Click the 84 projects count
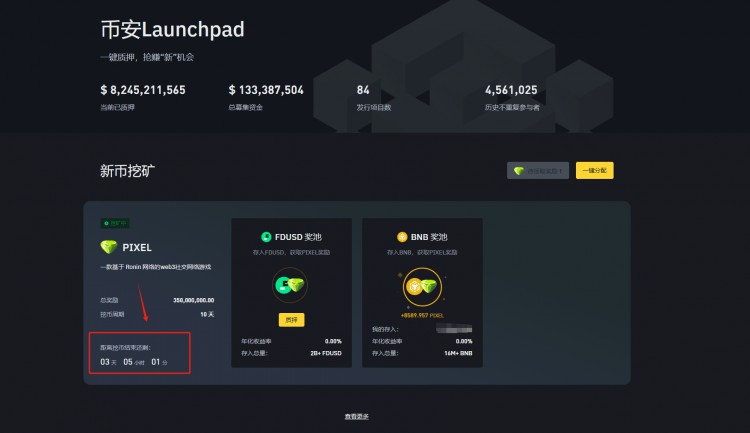Image resolution: width=750 pixels, height=433 pixels. (363, 90)
